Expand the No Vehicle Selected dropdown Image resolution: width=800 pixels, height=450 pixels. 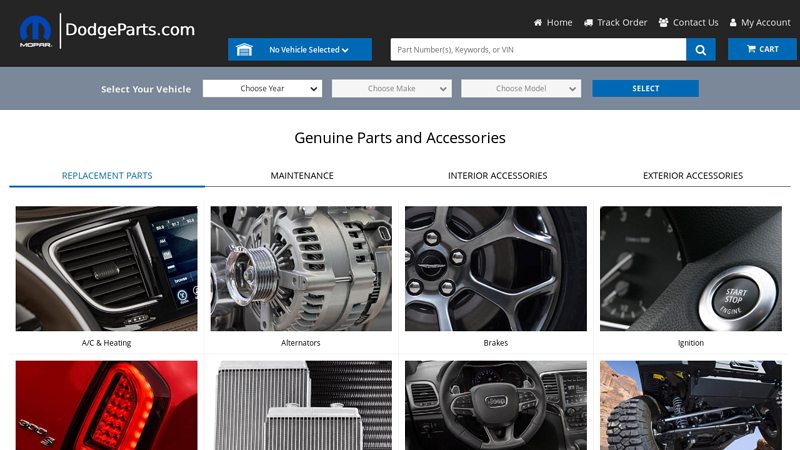click(300, 49)
